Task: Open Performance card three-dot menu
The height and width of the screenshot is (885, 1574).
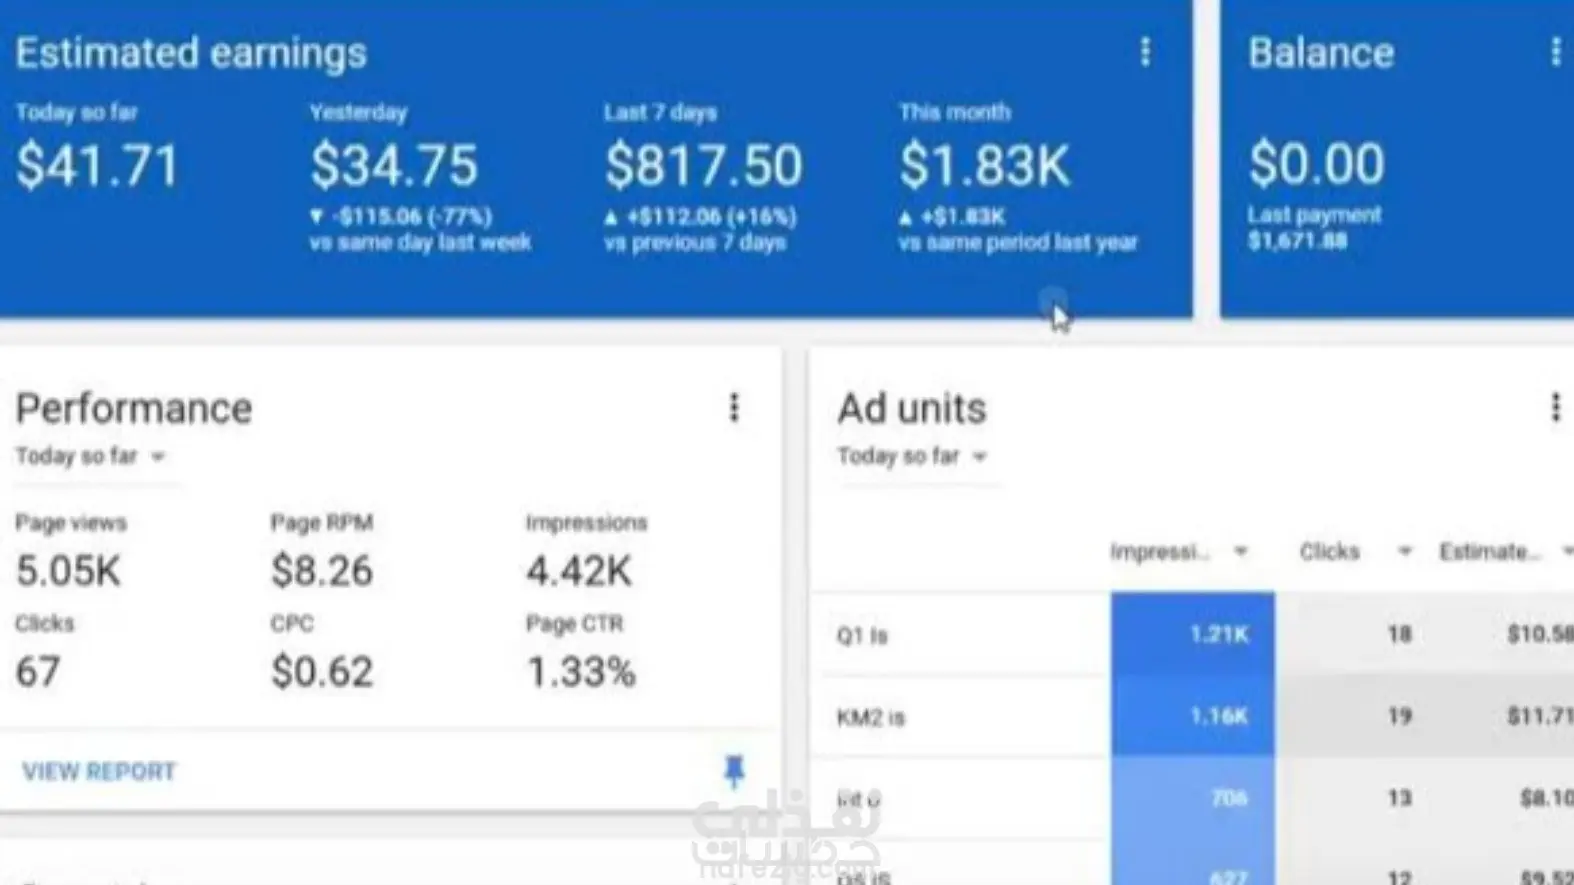Action: 734,407
